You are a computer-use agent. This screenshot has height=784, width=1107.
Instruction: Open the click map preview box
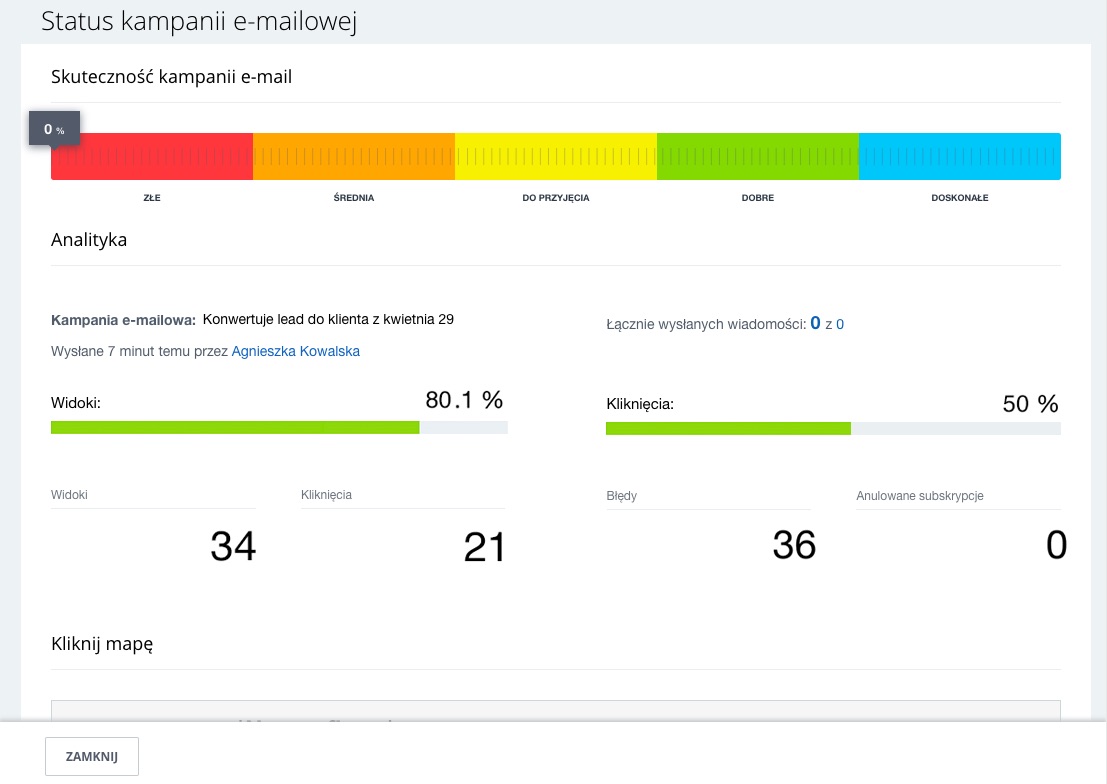(x=555, y=710)
